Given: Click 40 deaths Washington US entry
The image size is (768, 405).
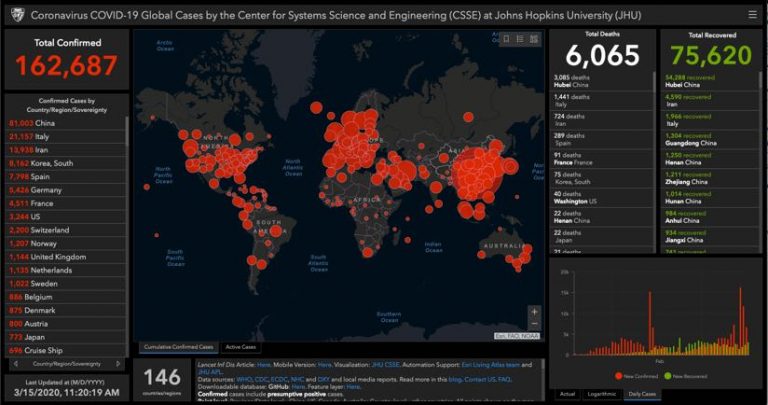Looking at the screenshot, I should (600, 197).
